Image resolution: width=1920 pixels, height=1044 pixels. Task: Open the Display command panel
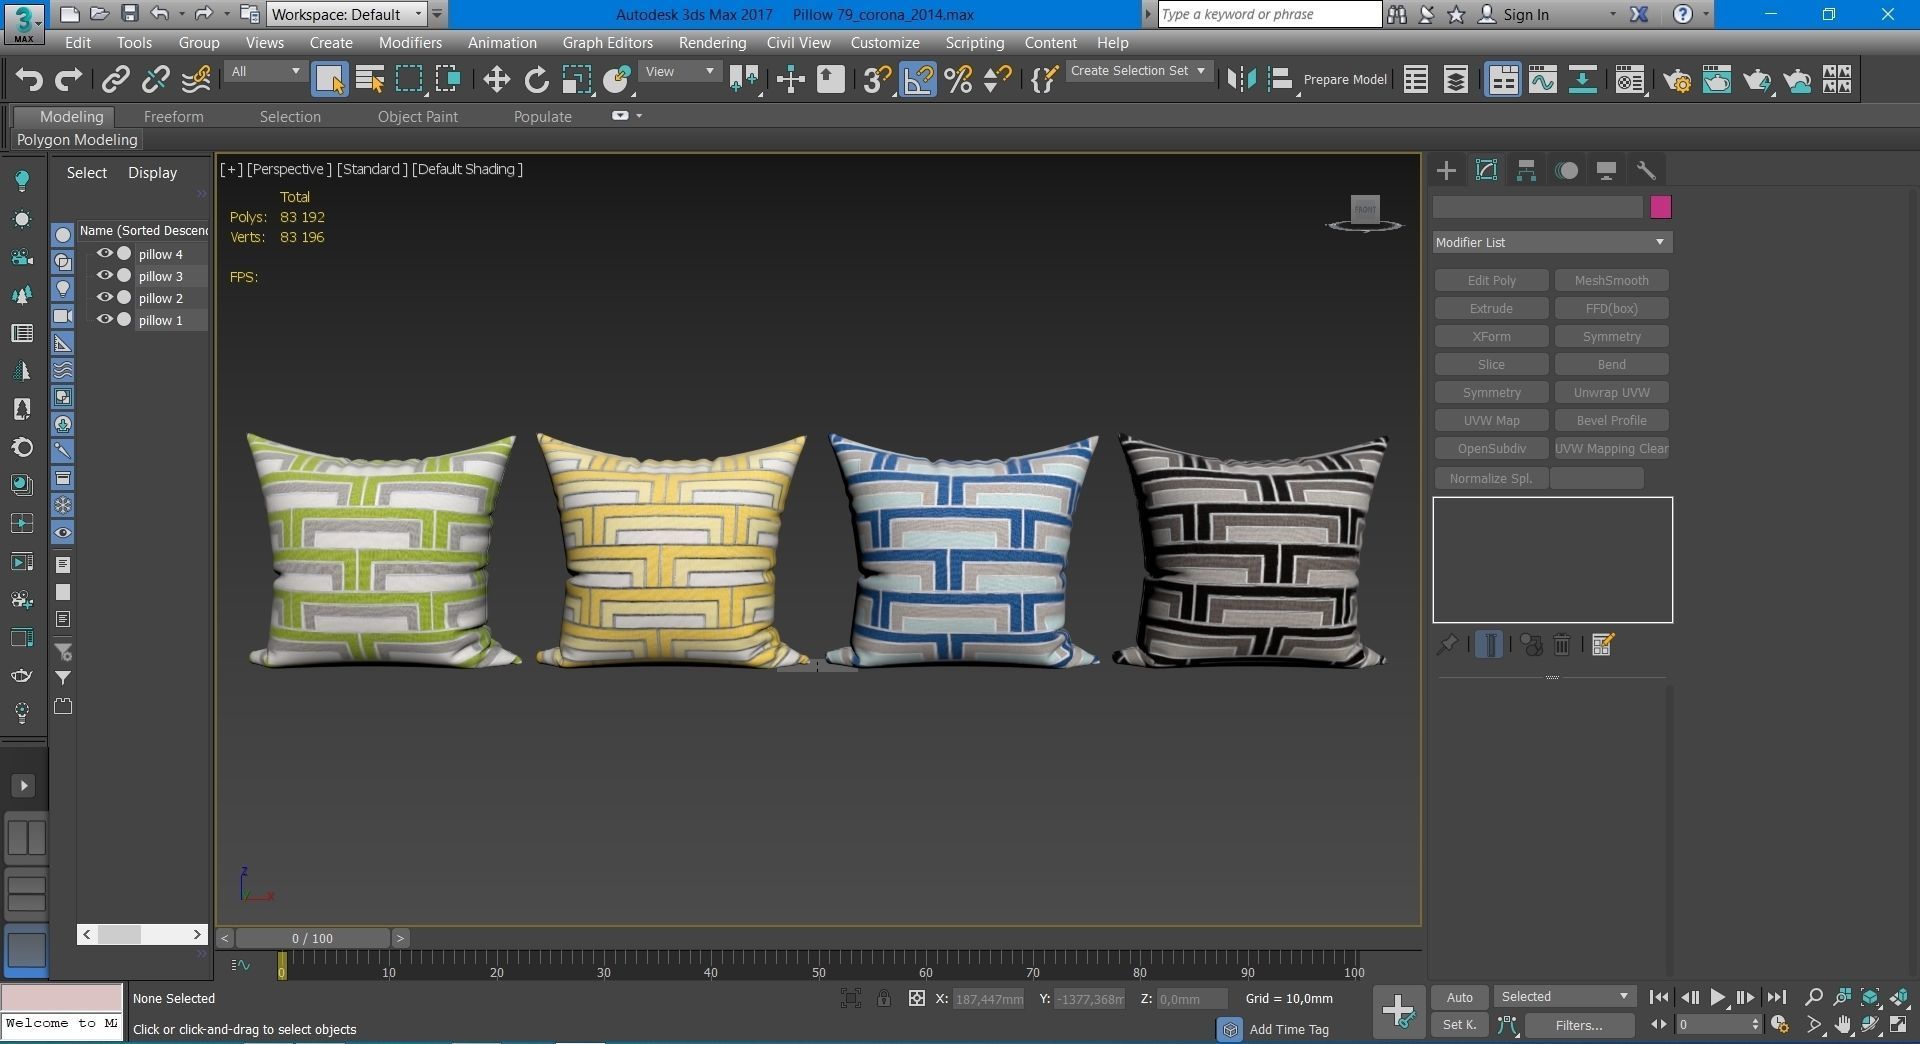(x=1606, y=171)
